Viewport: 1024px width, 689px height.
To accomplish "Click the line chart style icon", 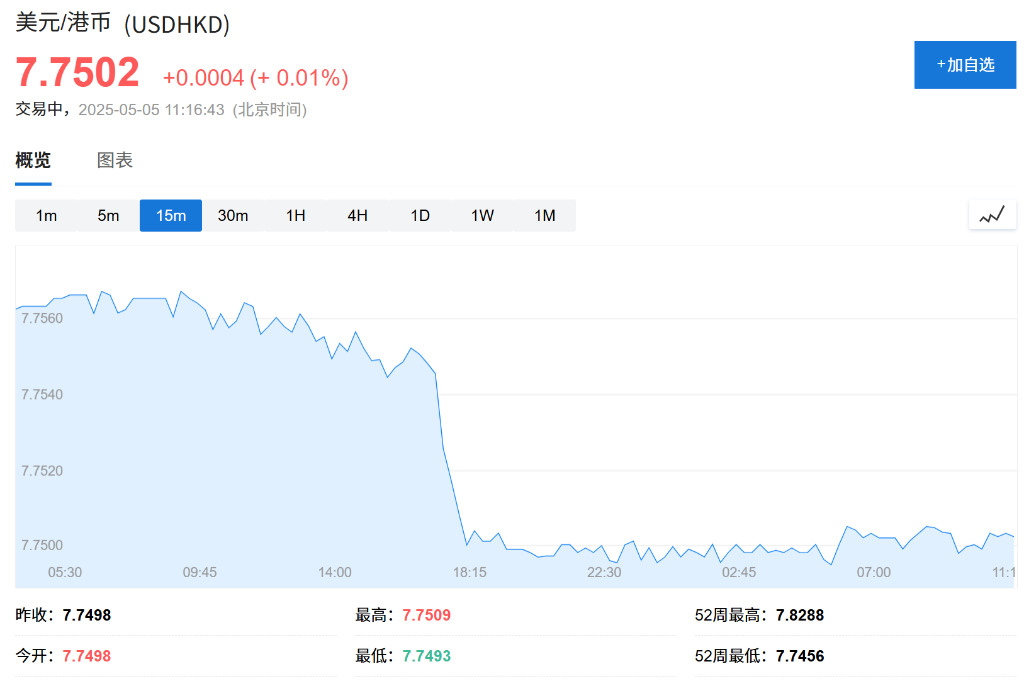I will tap(992, 215).
